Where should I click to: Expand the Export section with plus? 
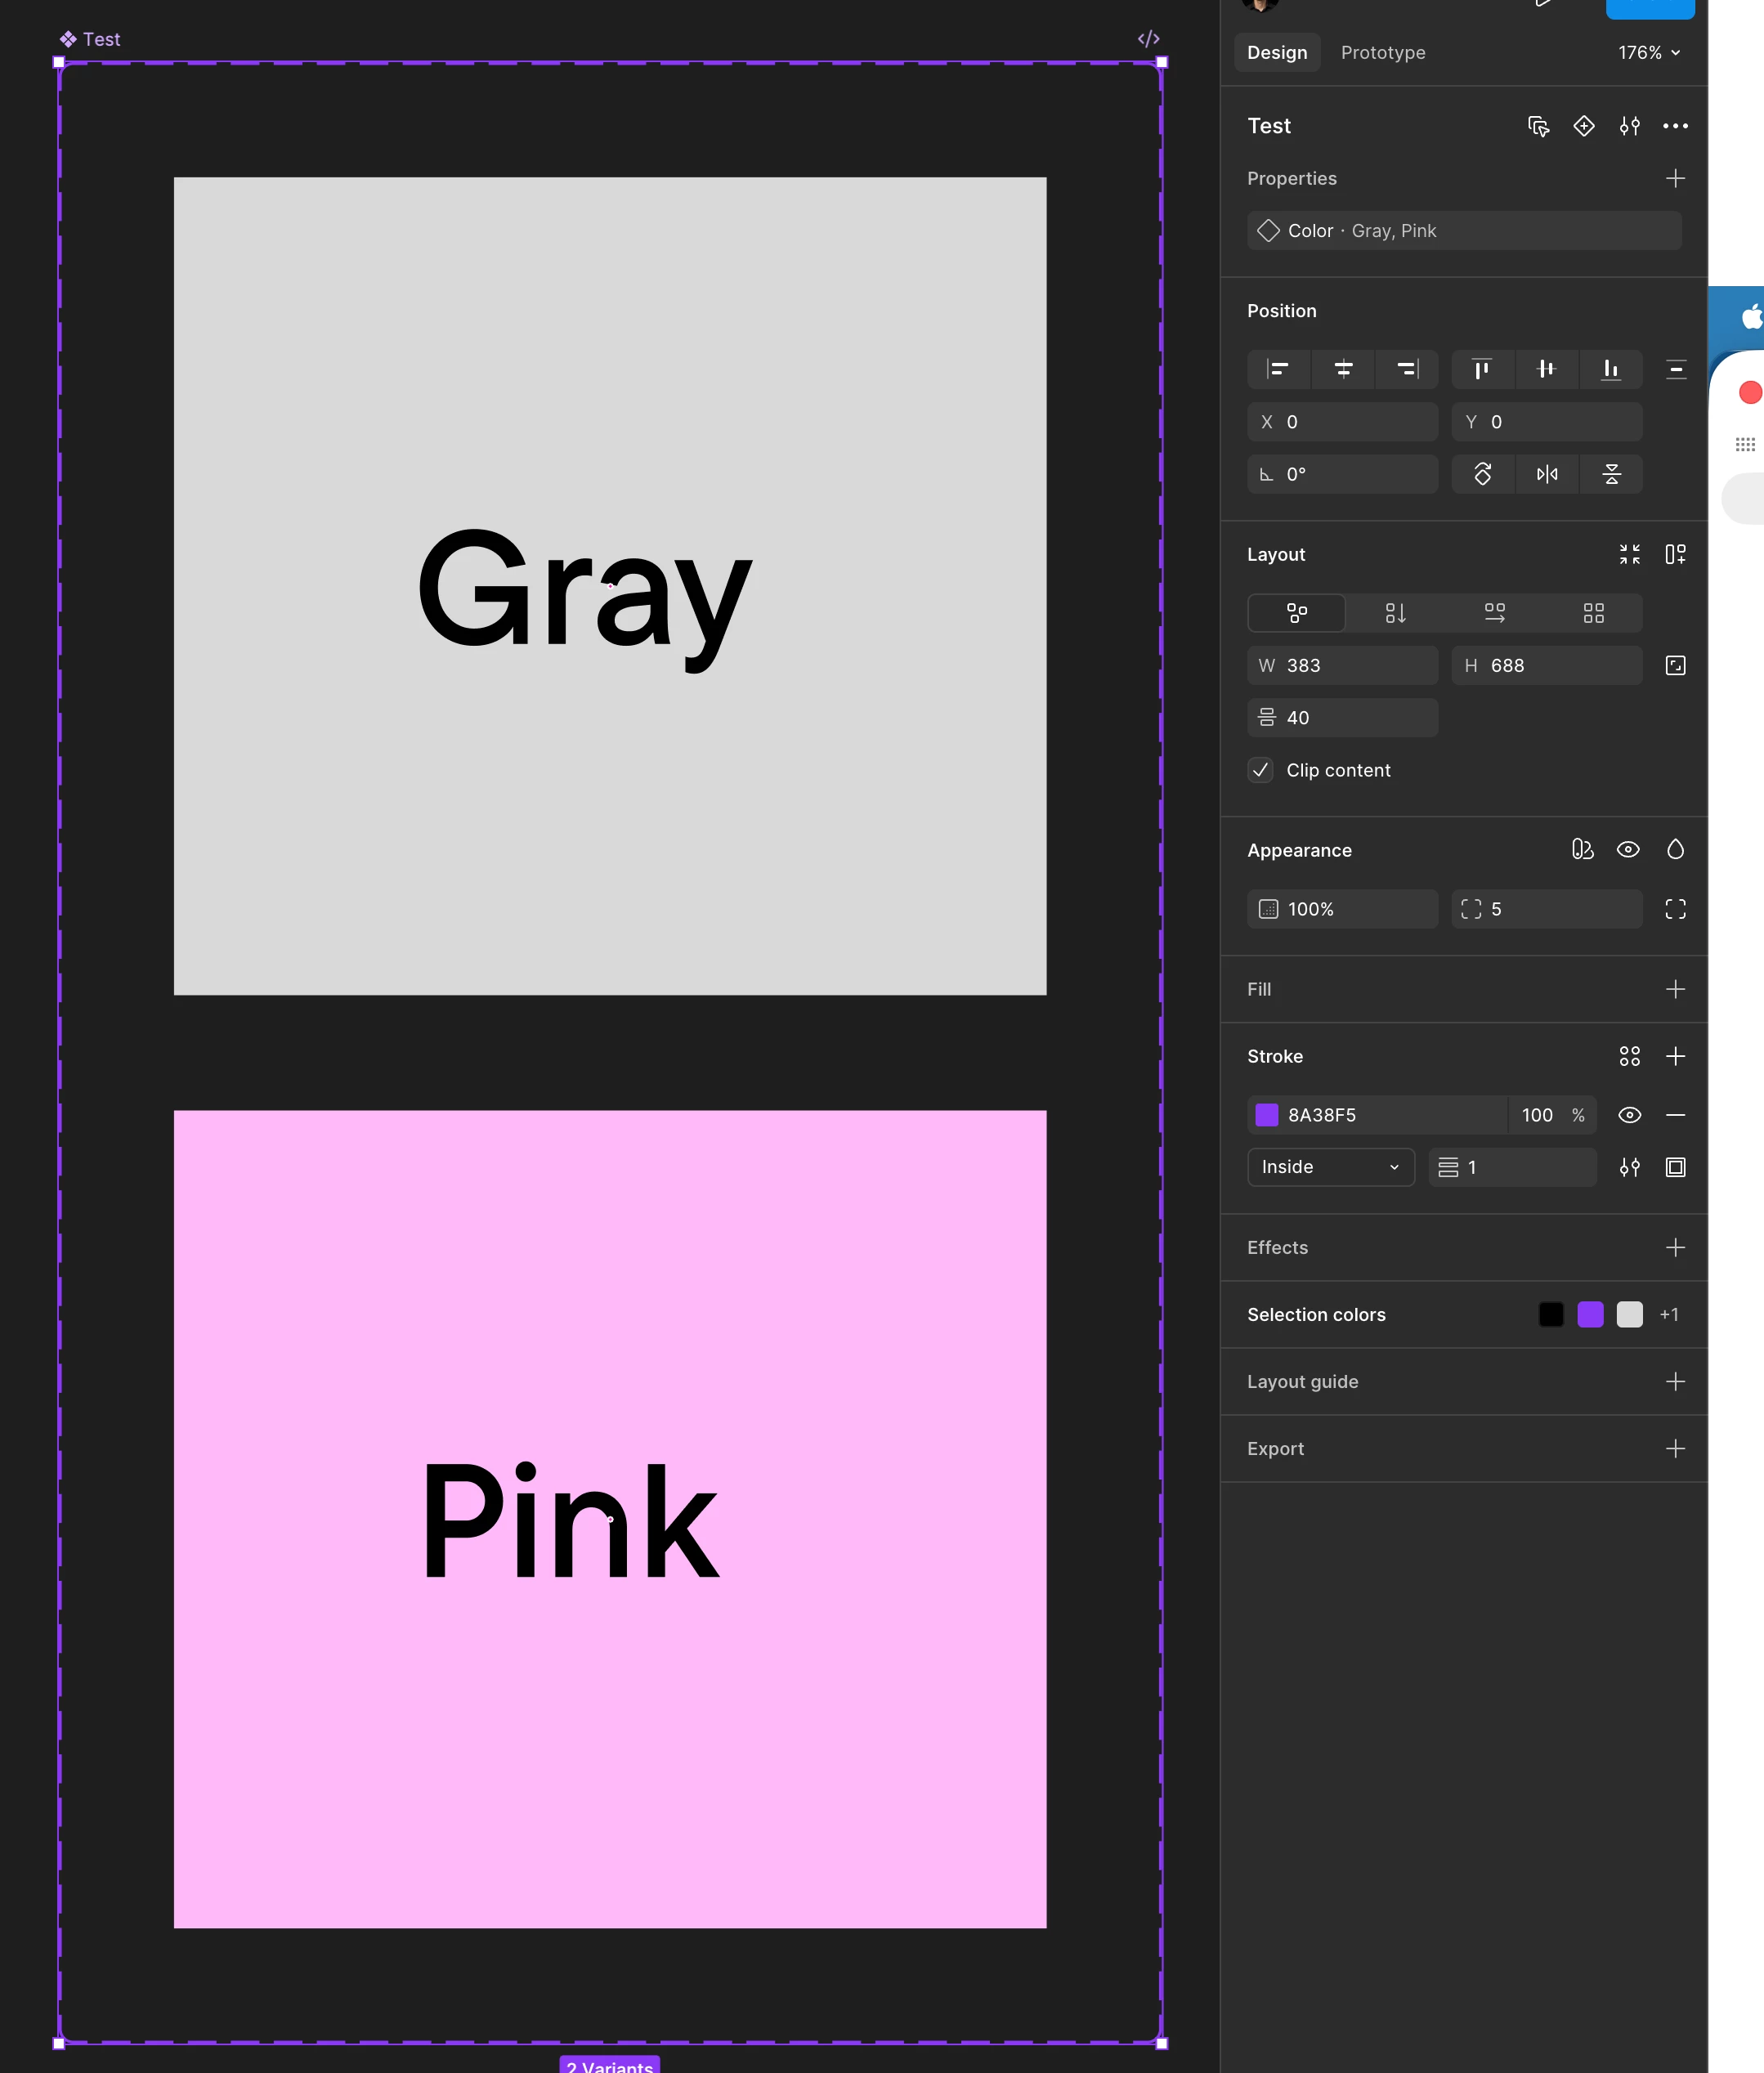pos(1675,1448)
